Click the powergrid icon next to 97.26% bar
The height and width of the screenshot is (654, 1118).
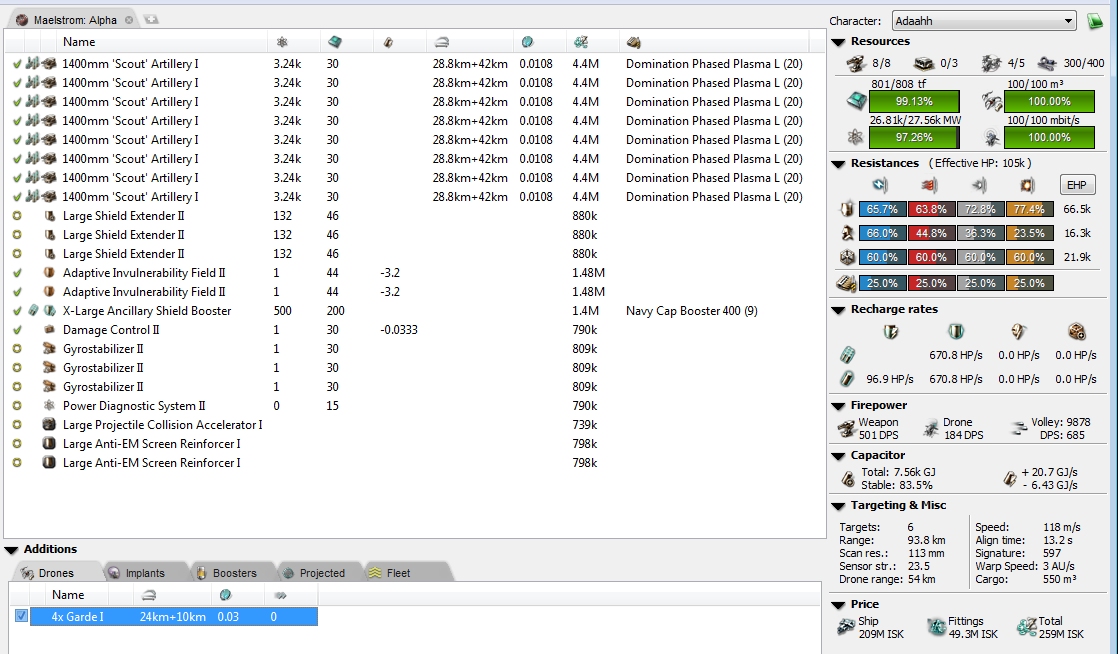point(856,137)
